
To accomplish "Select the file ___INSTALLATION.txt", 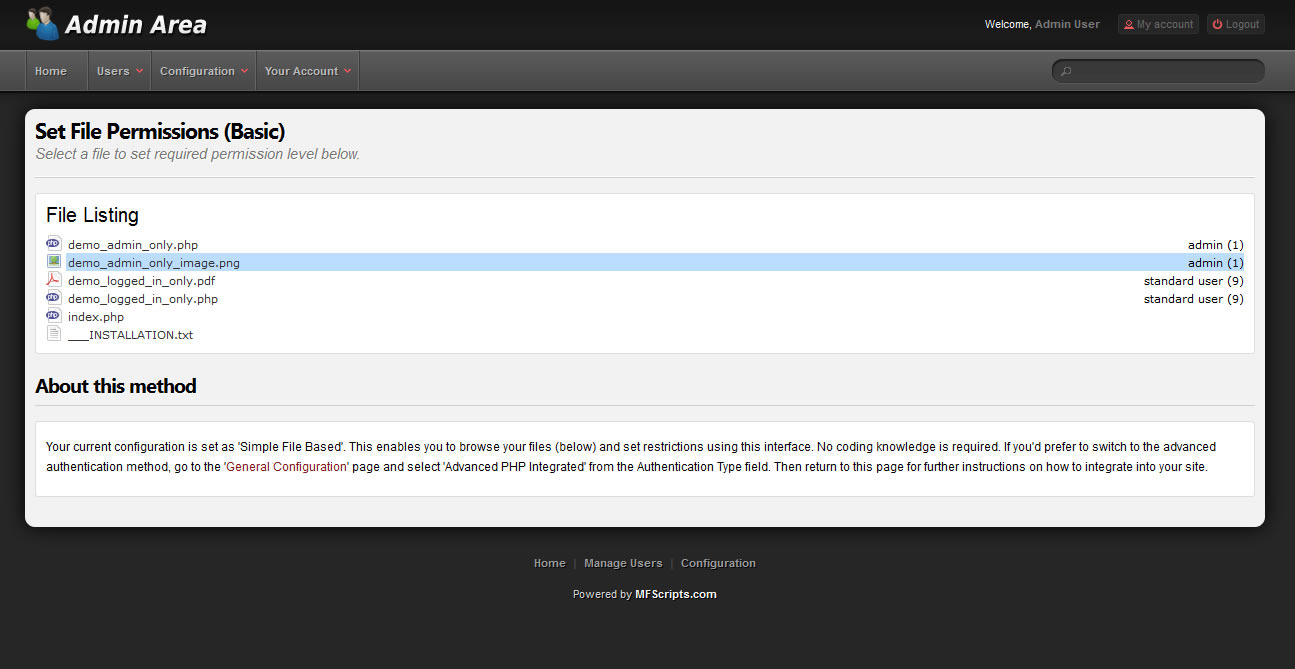I will tap(130, 335).
